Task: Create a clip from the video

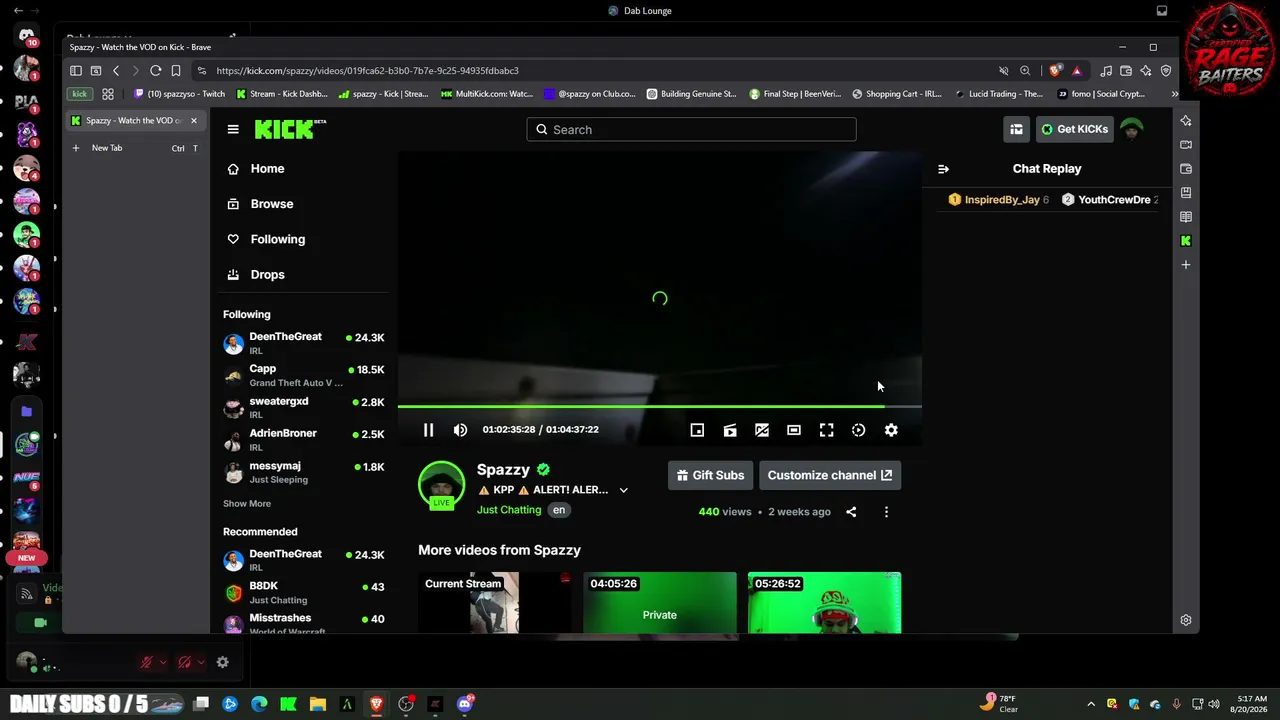Action: pyautogui.click(x=730, y=430)
